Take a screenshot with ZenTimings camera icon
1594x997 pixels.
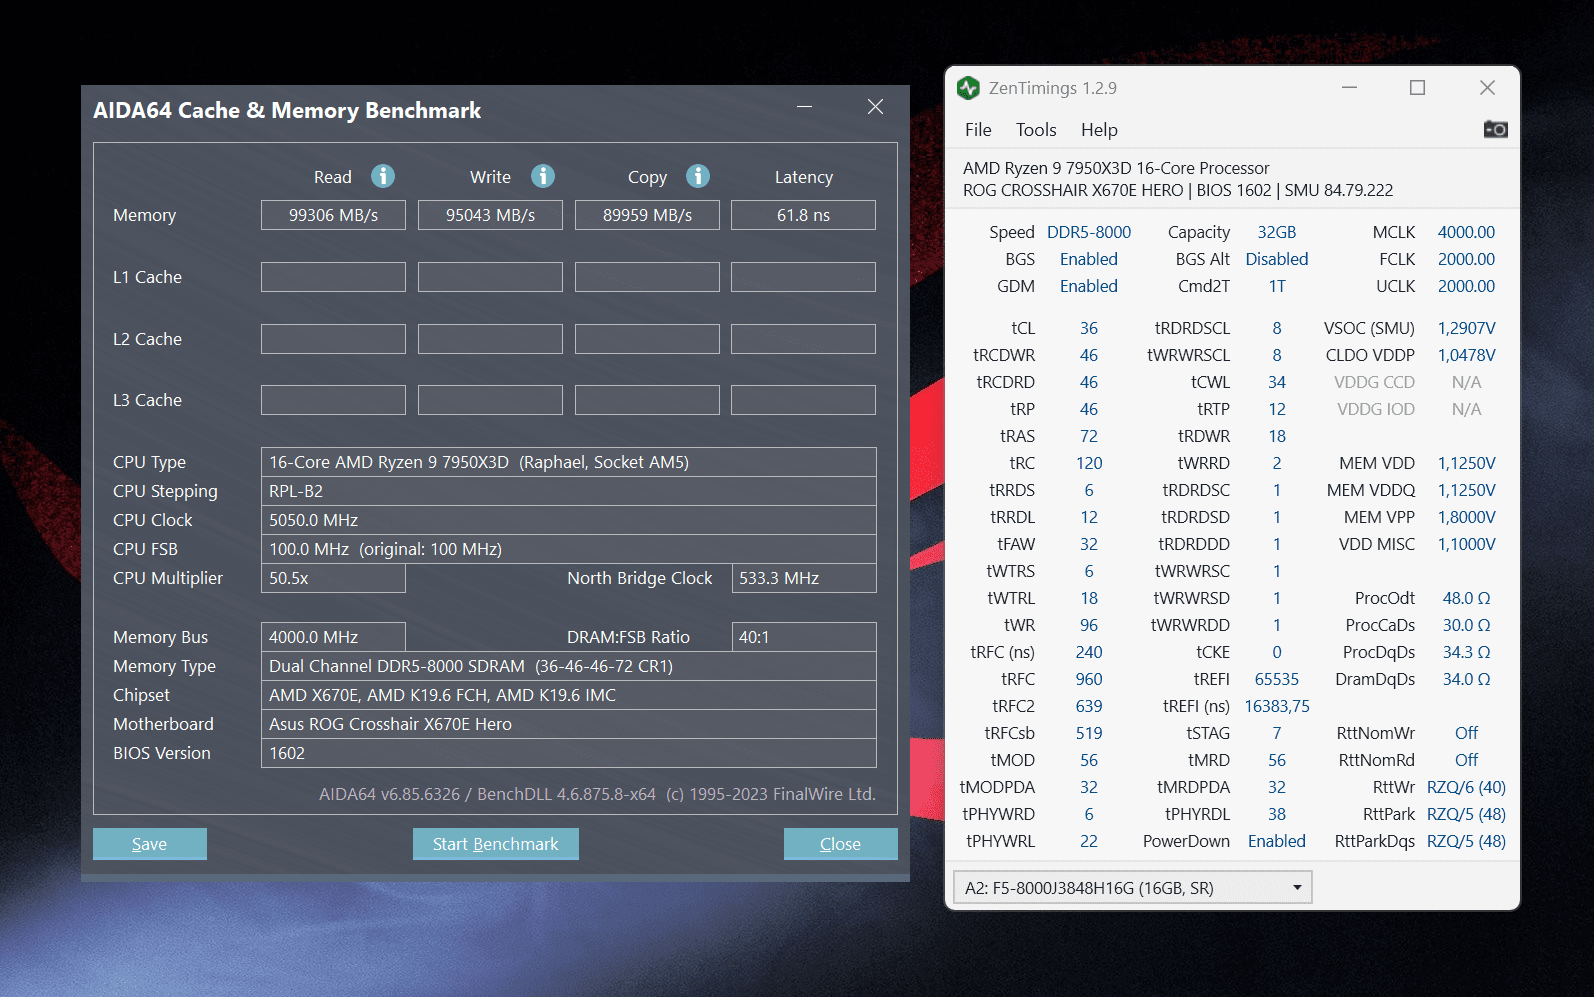pyautogui.click(x=1495, y=129)
